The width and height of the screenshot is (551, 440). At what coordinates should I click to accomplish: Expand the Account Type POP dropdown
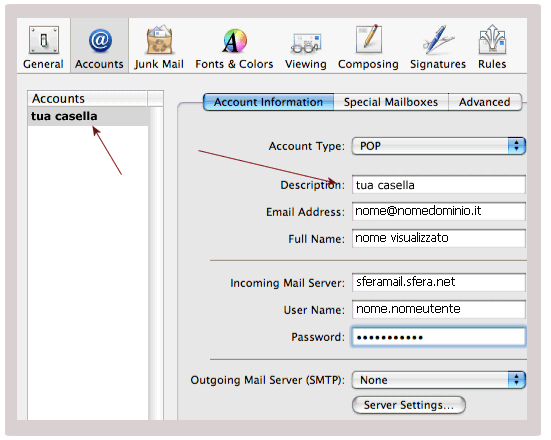[x=439, y=146]
